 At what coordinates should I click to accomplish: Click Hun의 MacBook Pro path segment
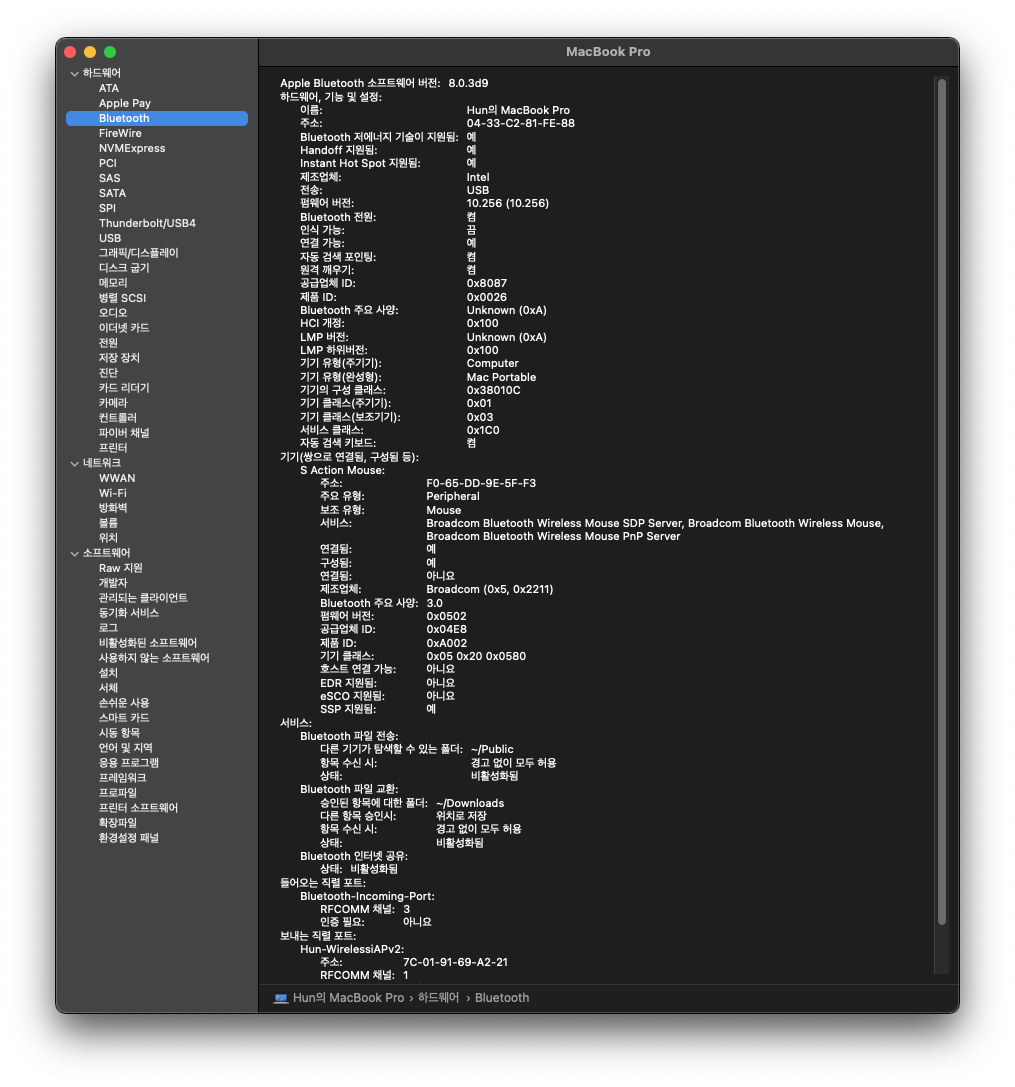click(x=348, y=998)
